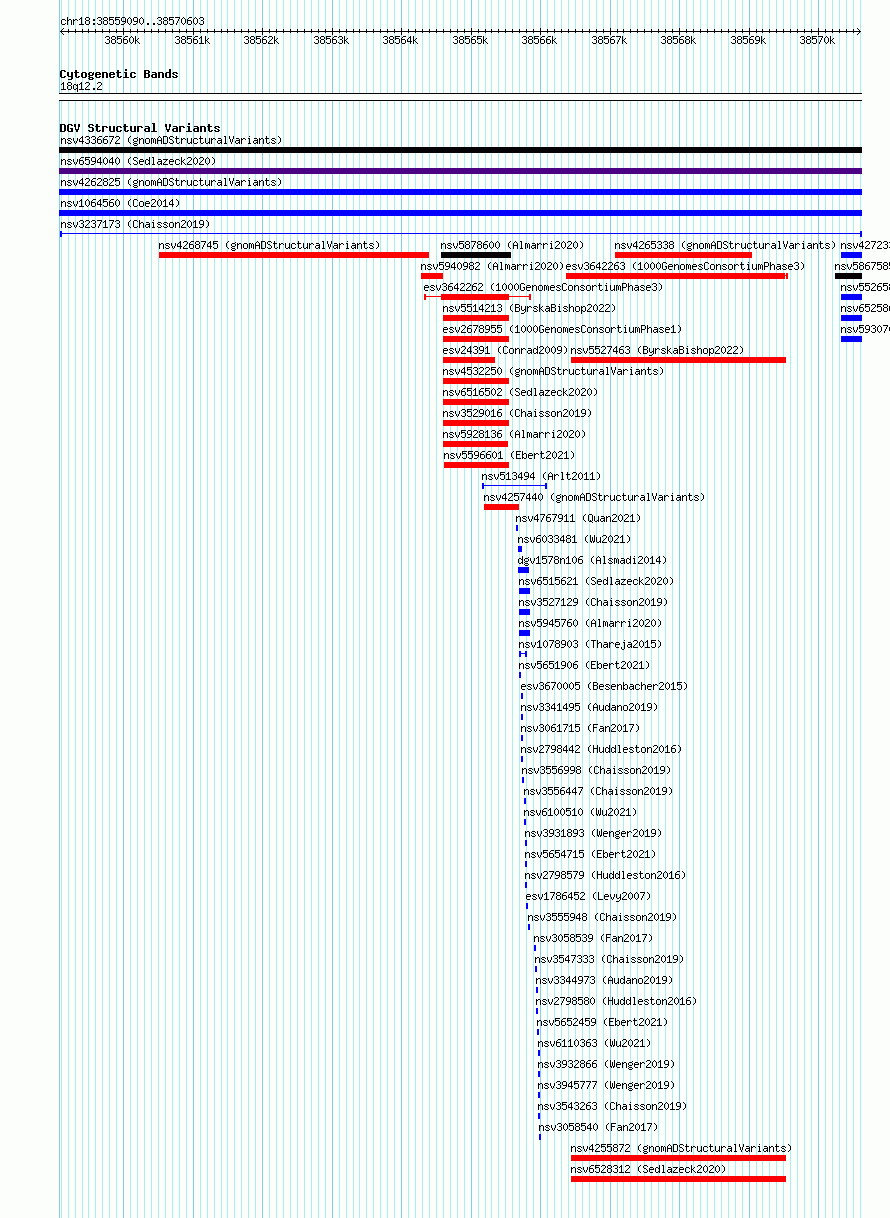Open nsv2798442 (Huddleston2016) label

tap(601, 749)
